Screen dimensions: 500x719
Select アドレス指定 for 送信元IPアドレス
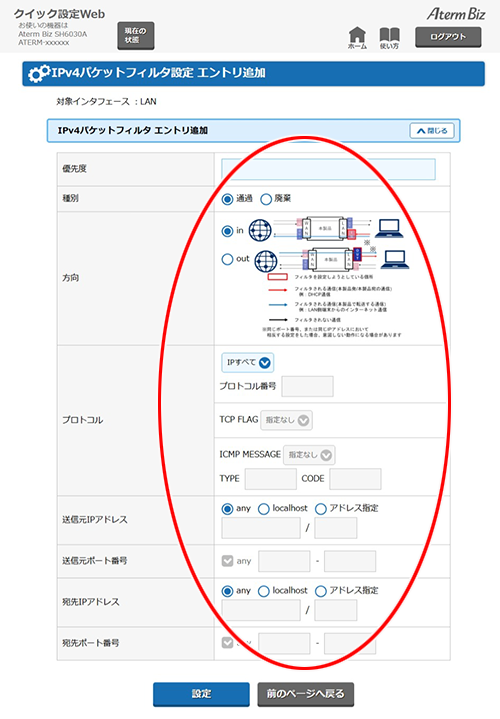321,509
